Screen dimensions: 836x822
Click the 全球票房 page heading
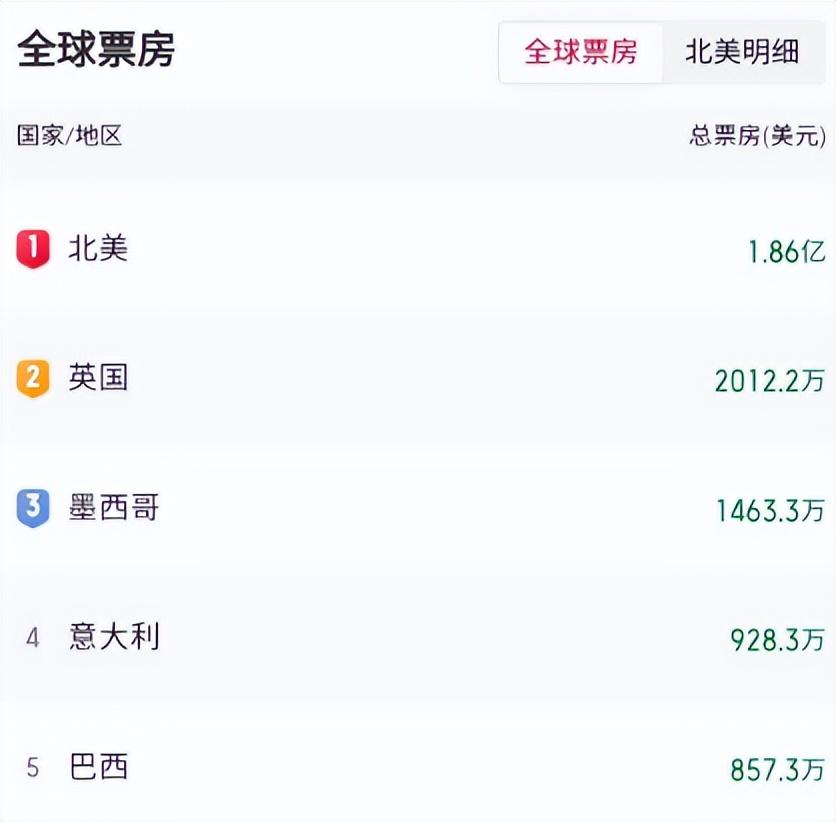click(x=96, y=49)
